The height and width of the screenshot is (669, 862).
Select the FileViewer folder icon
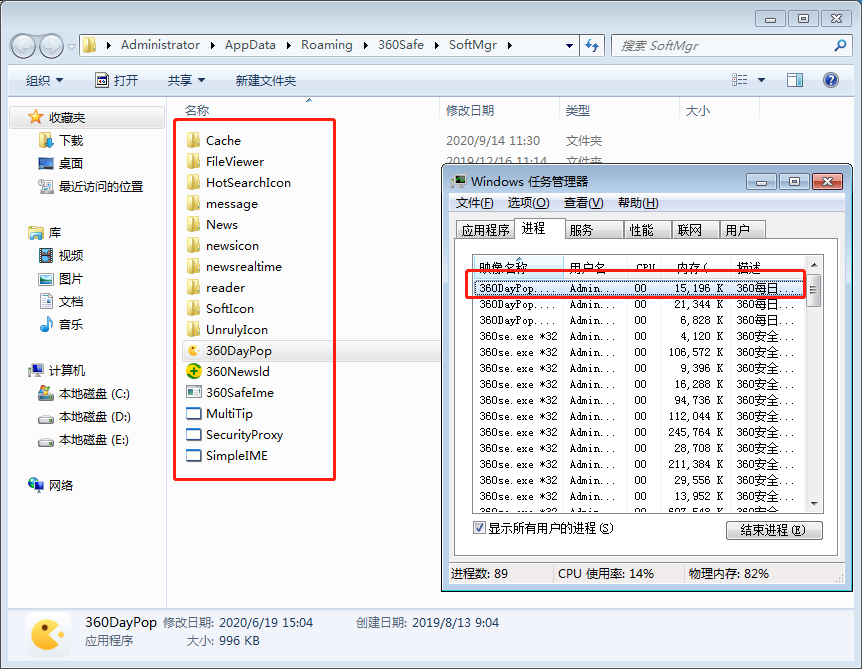(x=193, y=161)
